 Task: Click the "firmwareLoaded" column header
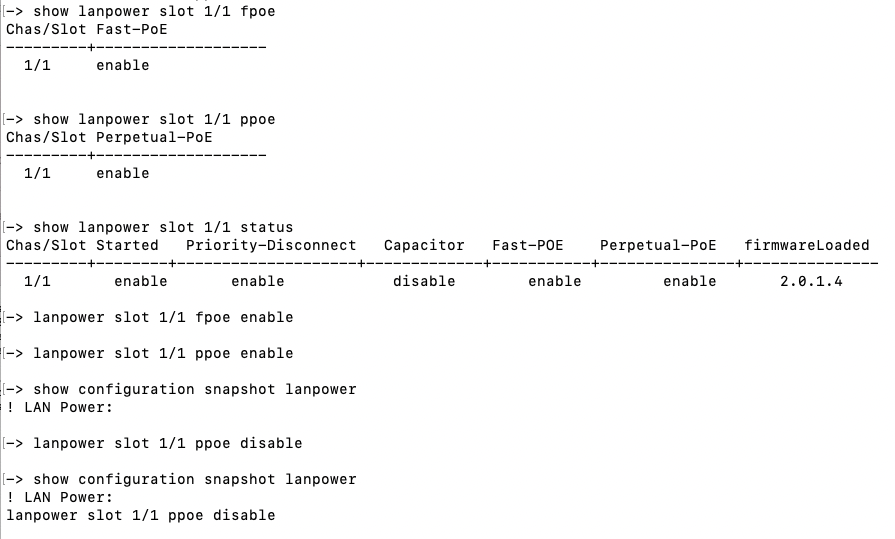807,245
